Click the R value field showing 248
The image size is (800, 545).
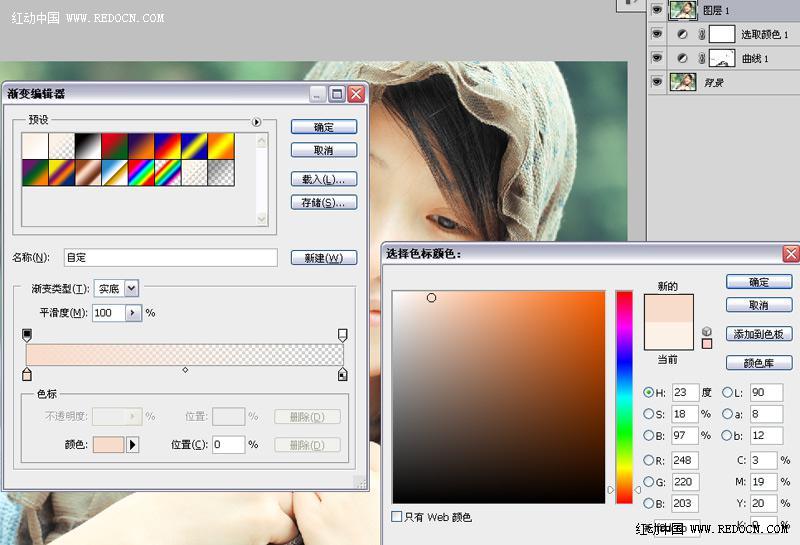click(685, 460)
